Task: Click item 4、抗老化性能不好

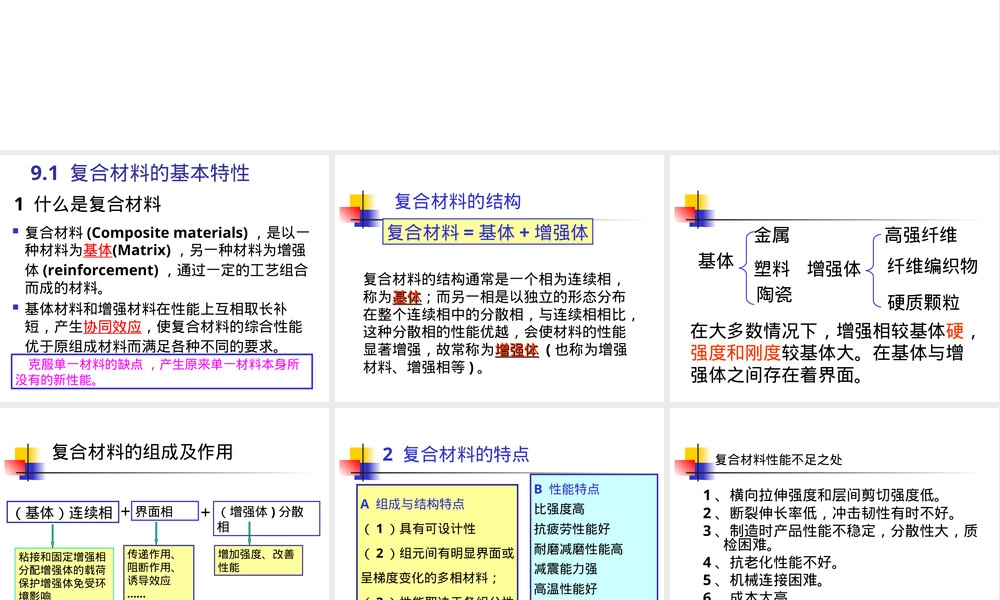Action: 771,562
